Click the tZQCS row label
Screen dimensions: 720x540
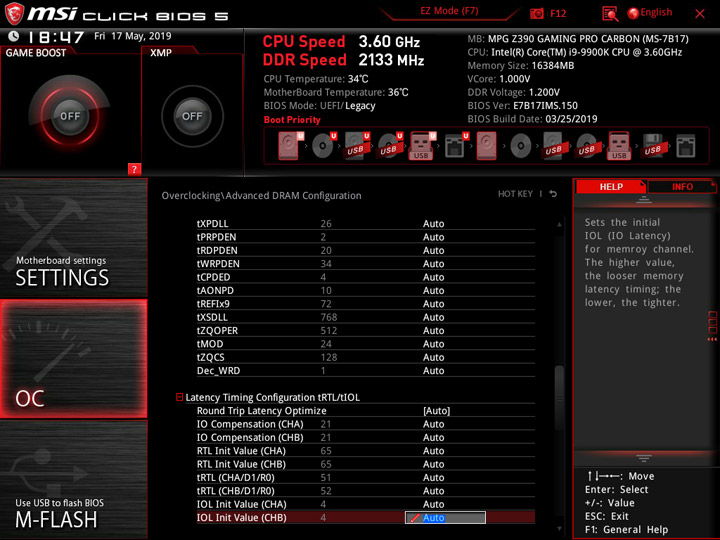click(210, 357)
